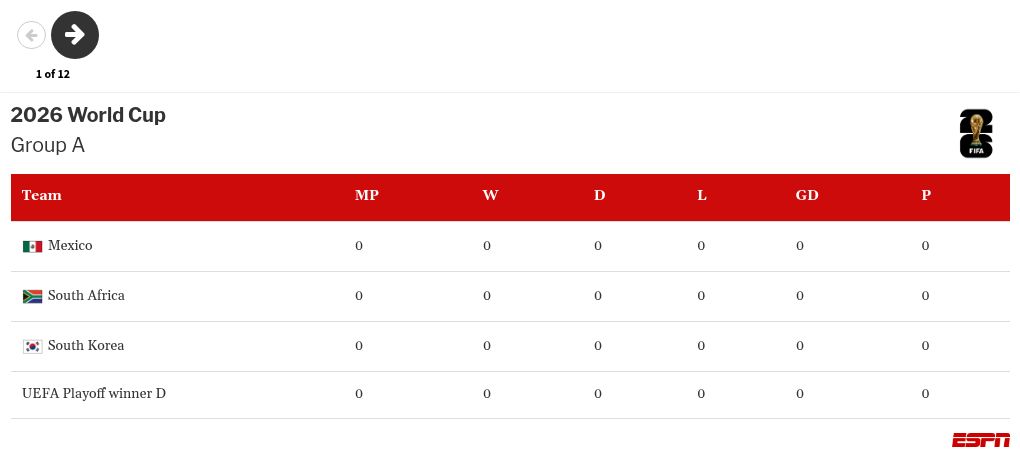This screenshot has height=462, width=1020.
Task: Click the MP column header
Action: (x=366, y=195)
